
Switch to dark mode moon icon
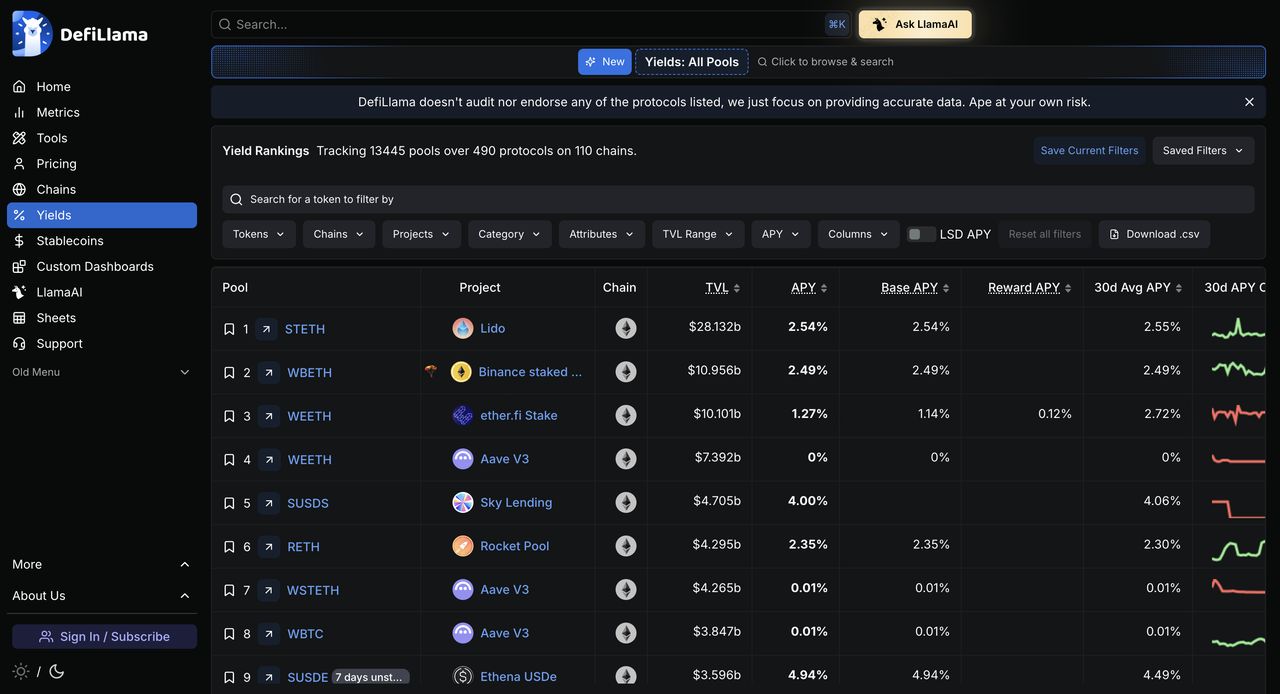(57, 671)
